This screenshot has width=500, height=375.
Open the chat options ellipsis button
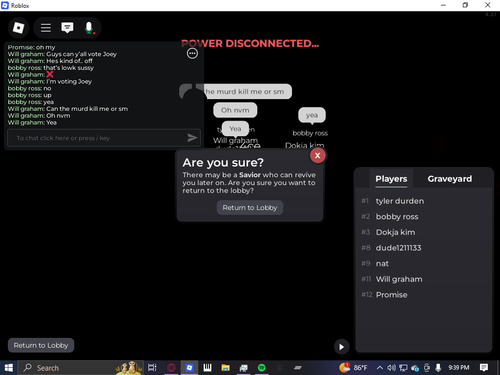click(x=192, y=53)
